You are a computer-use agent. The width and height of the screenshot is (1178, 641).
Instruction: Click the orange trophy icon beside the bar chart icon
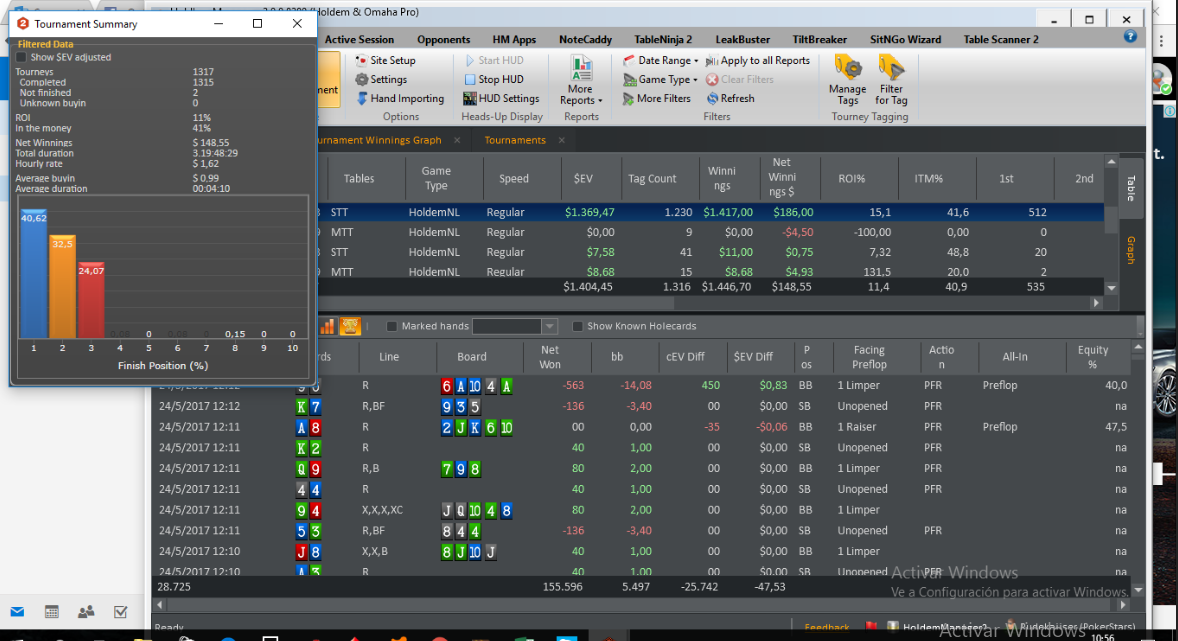click(x=350, y=326)
